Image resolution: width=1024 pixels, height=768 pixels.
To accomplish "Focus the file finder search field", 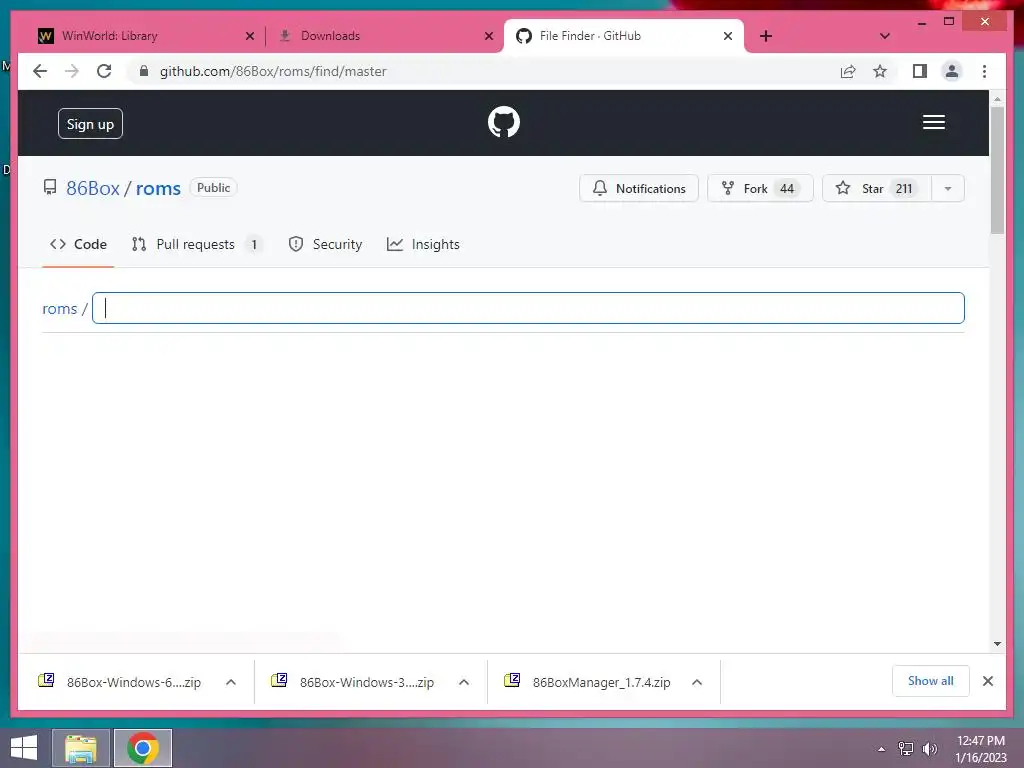I will coord(528,308).
